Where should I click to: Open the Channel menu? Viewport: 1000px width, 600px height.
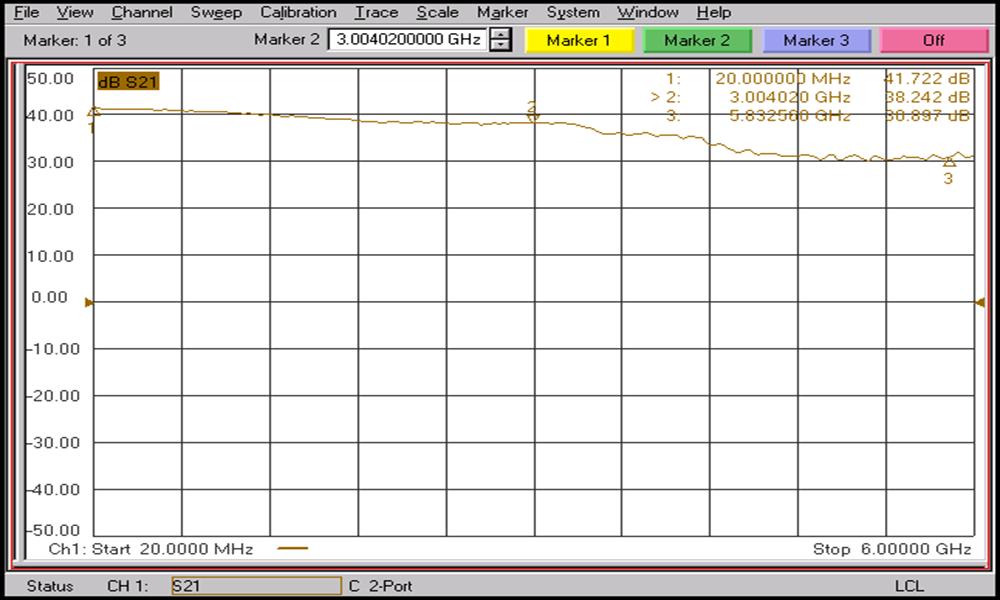[142, 13]
